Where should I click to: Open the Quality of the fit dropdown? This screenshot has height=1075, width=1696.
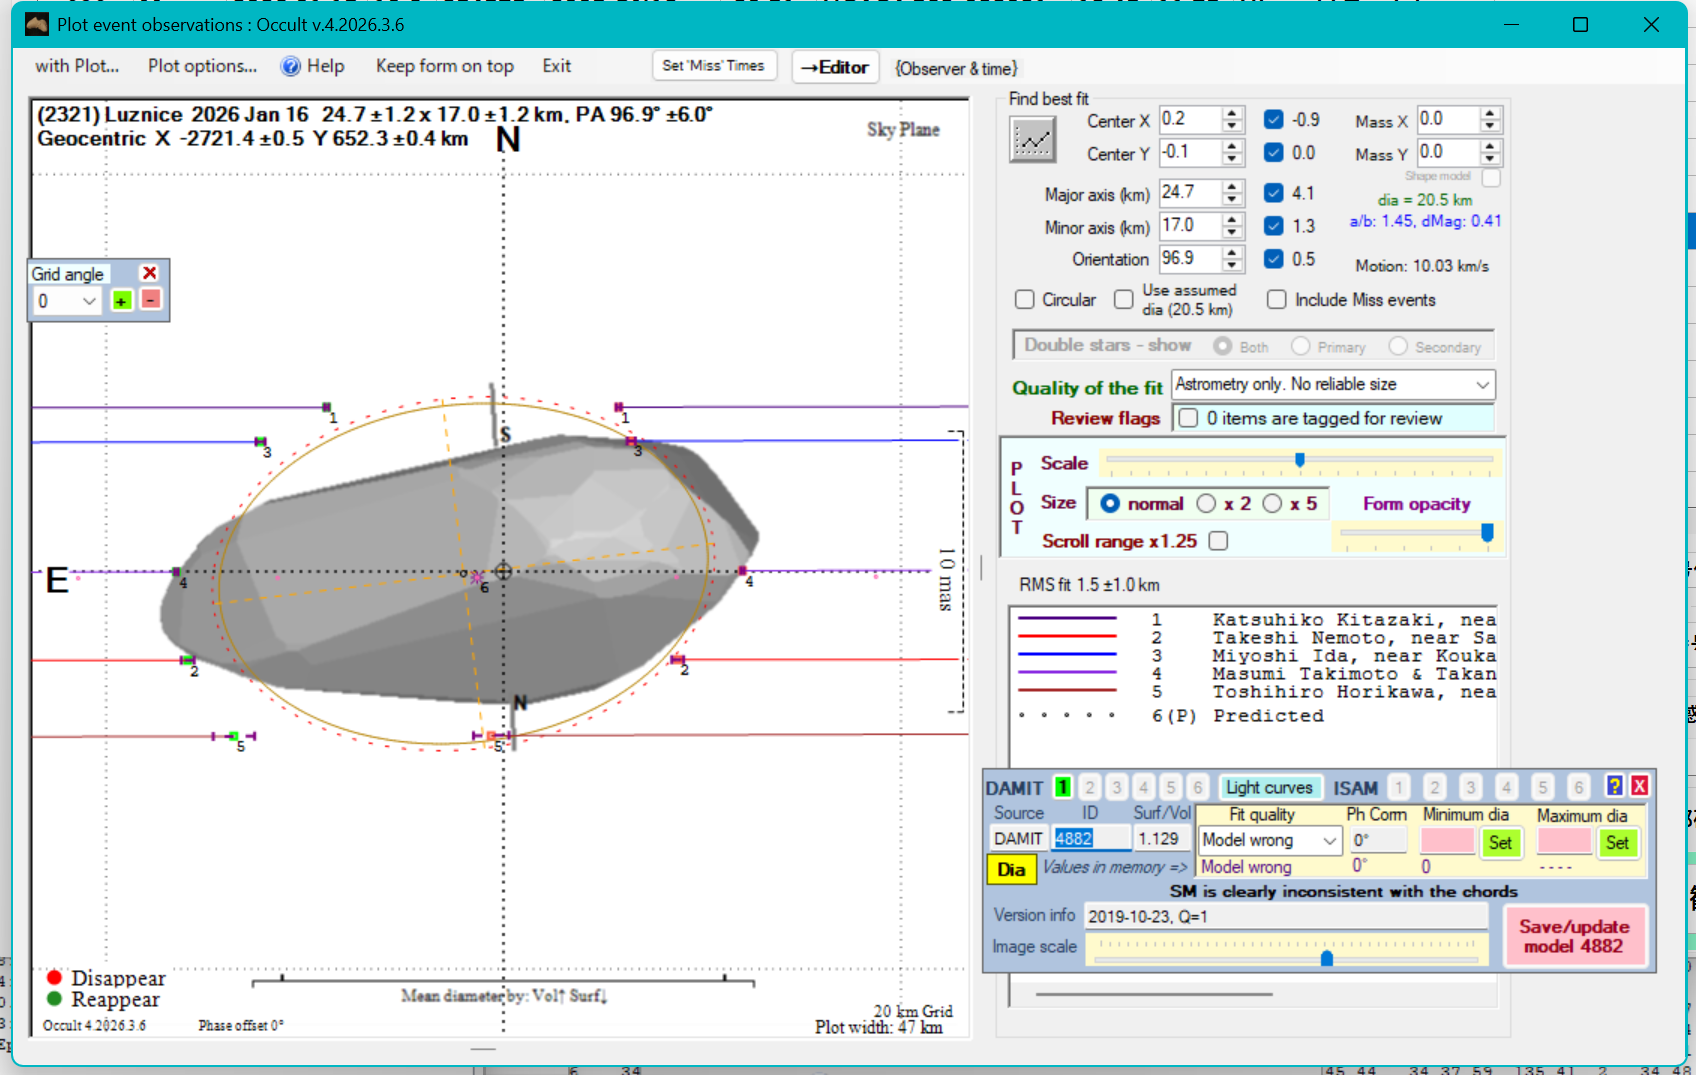point(1482,385)
